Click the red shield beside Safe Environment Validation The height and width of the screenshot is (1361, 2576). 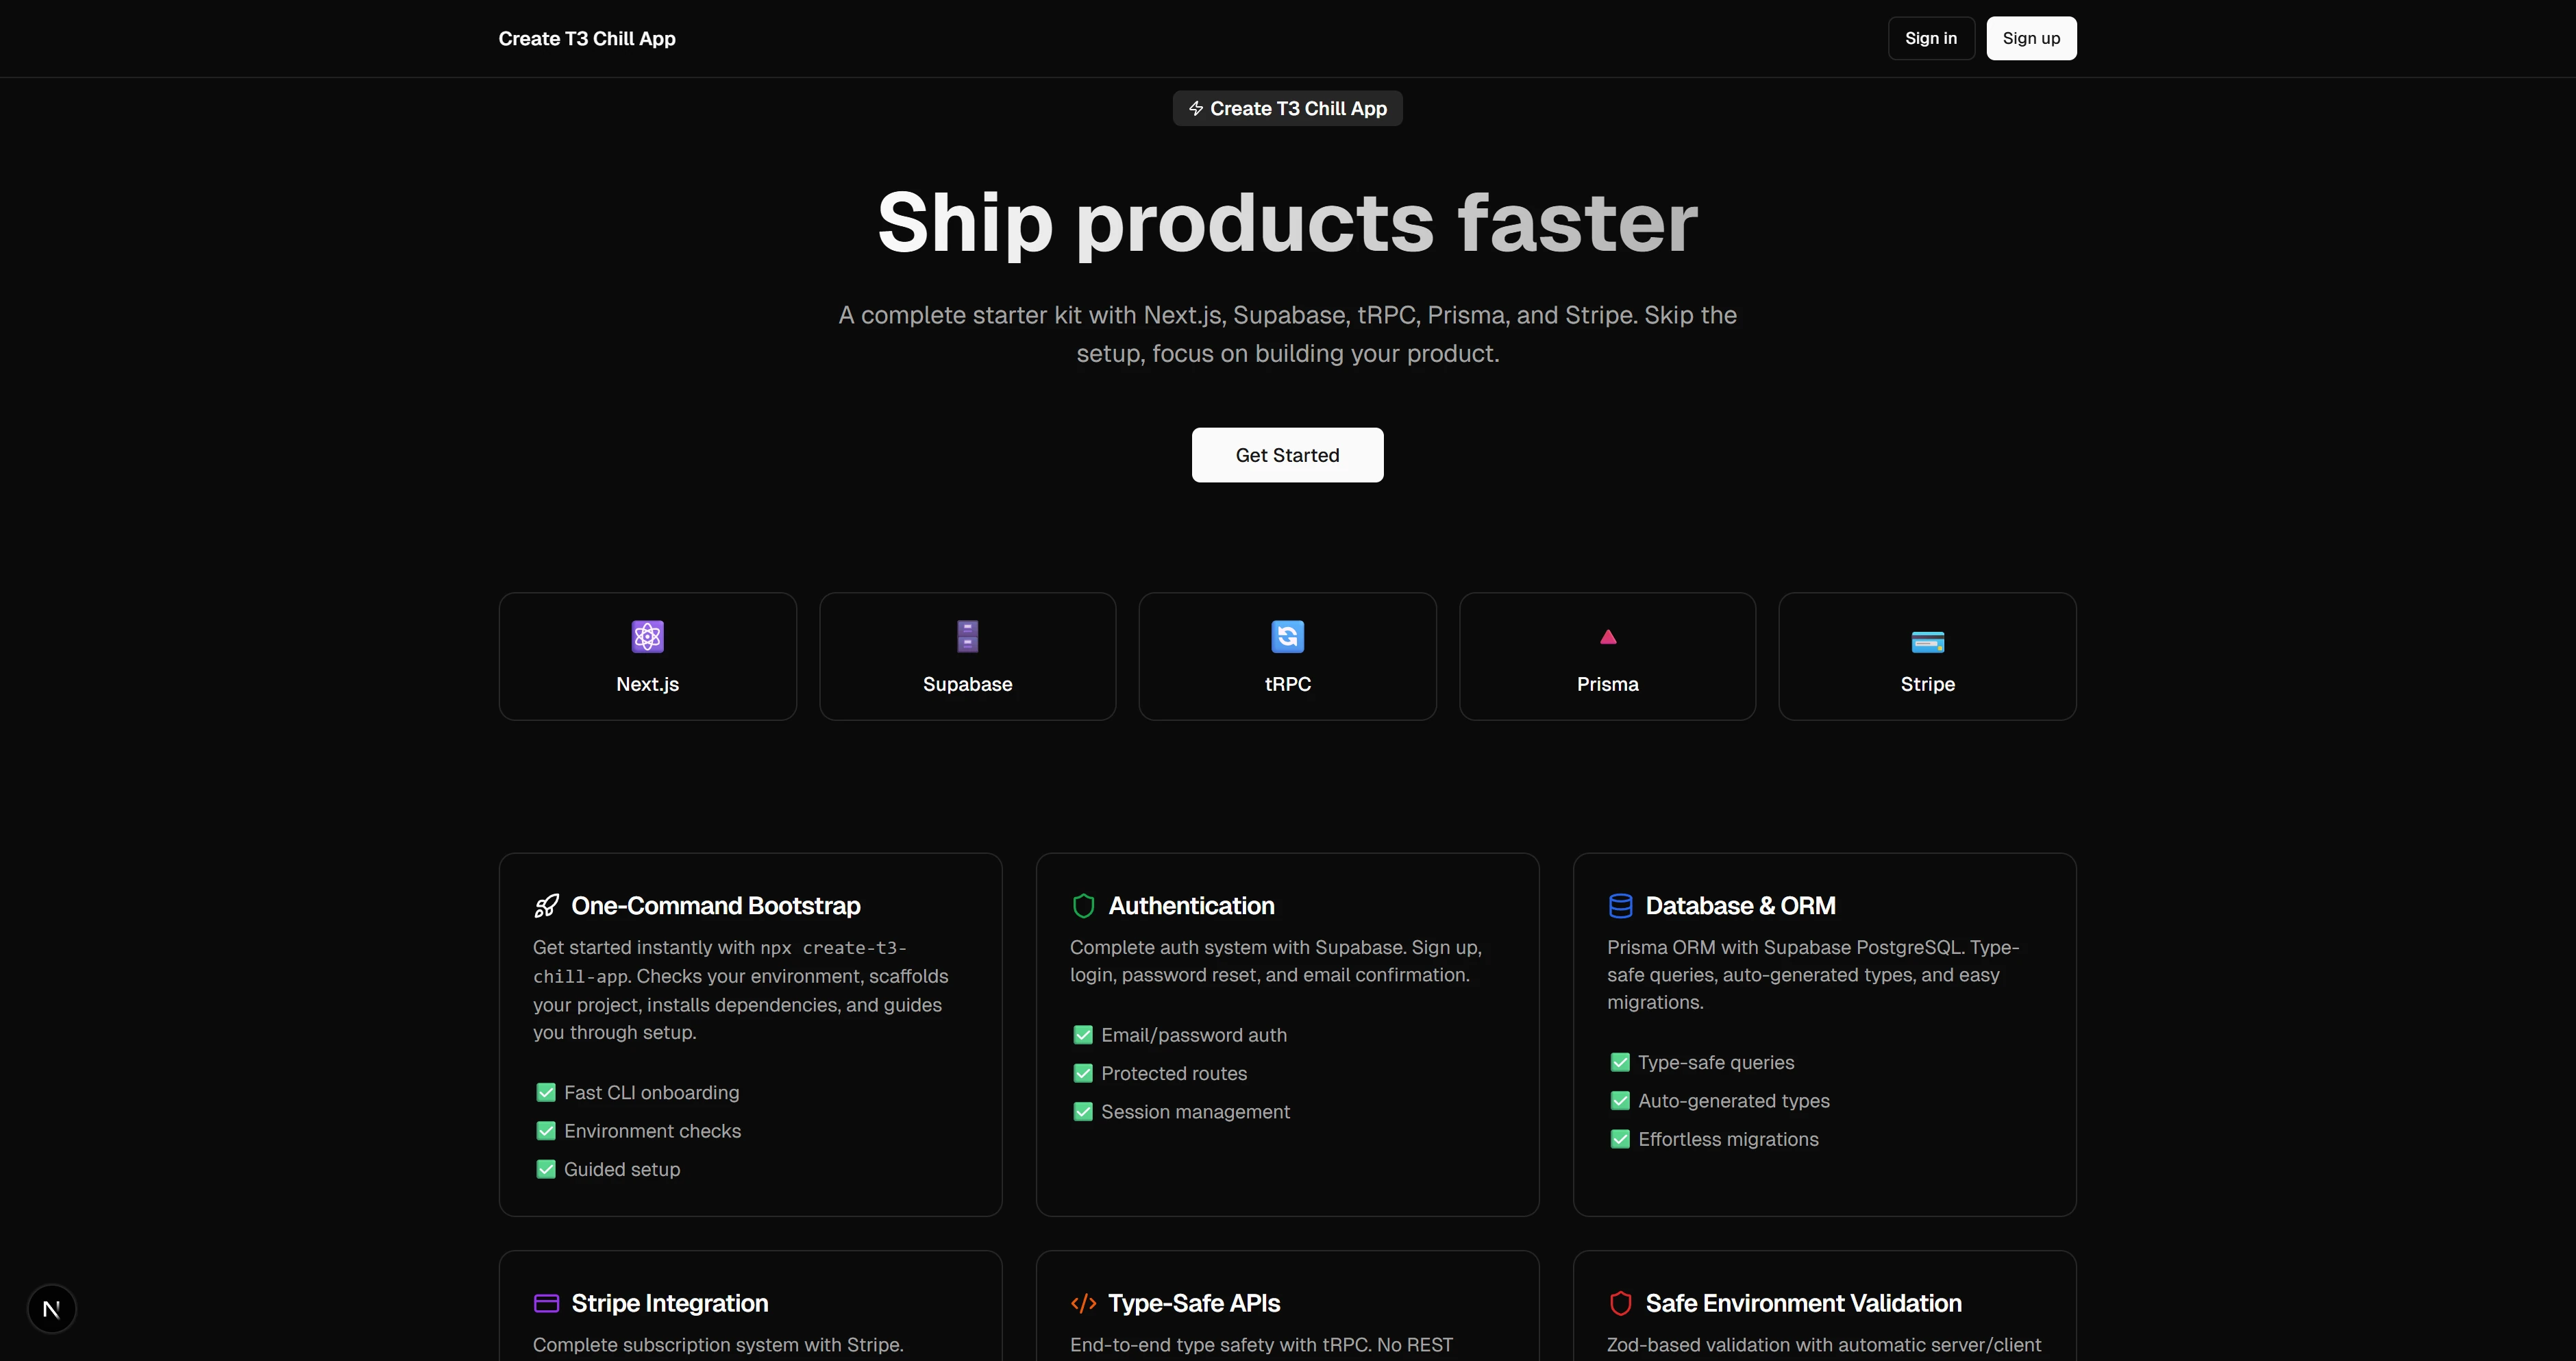tap(1621, 1303)
